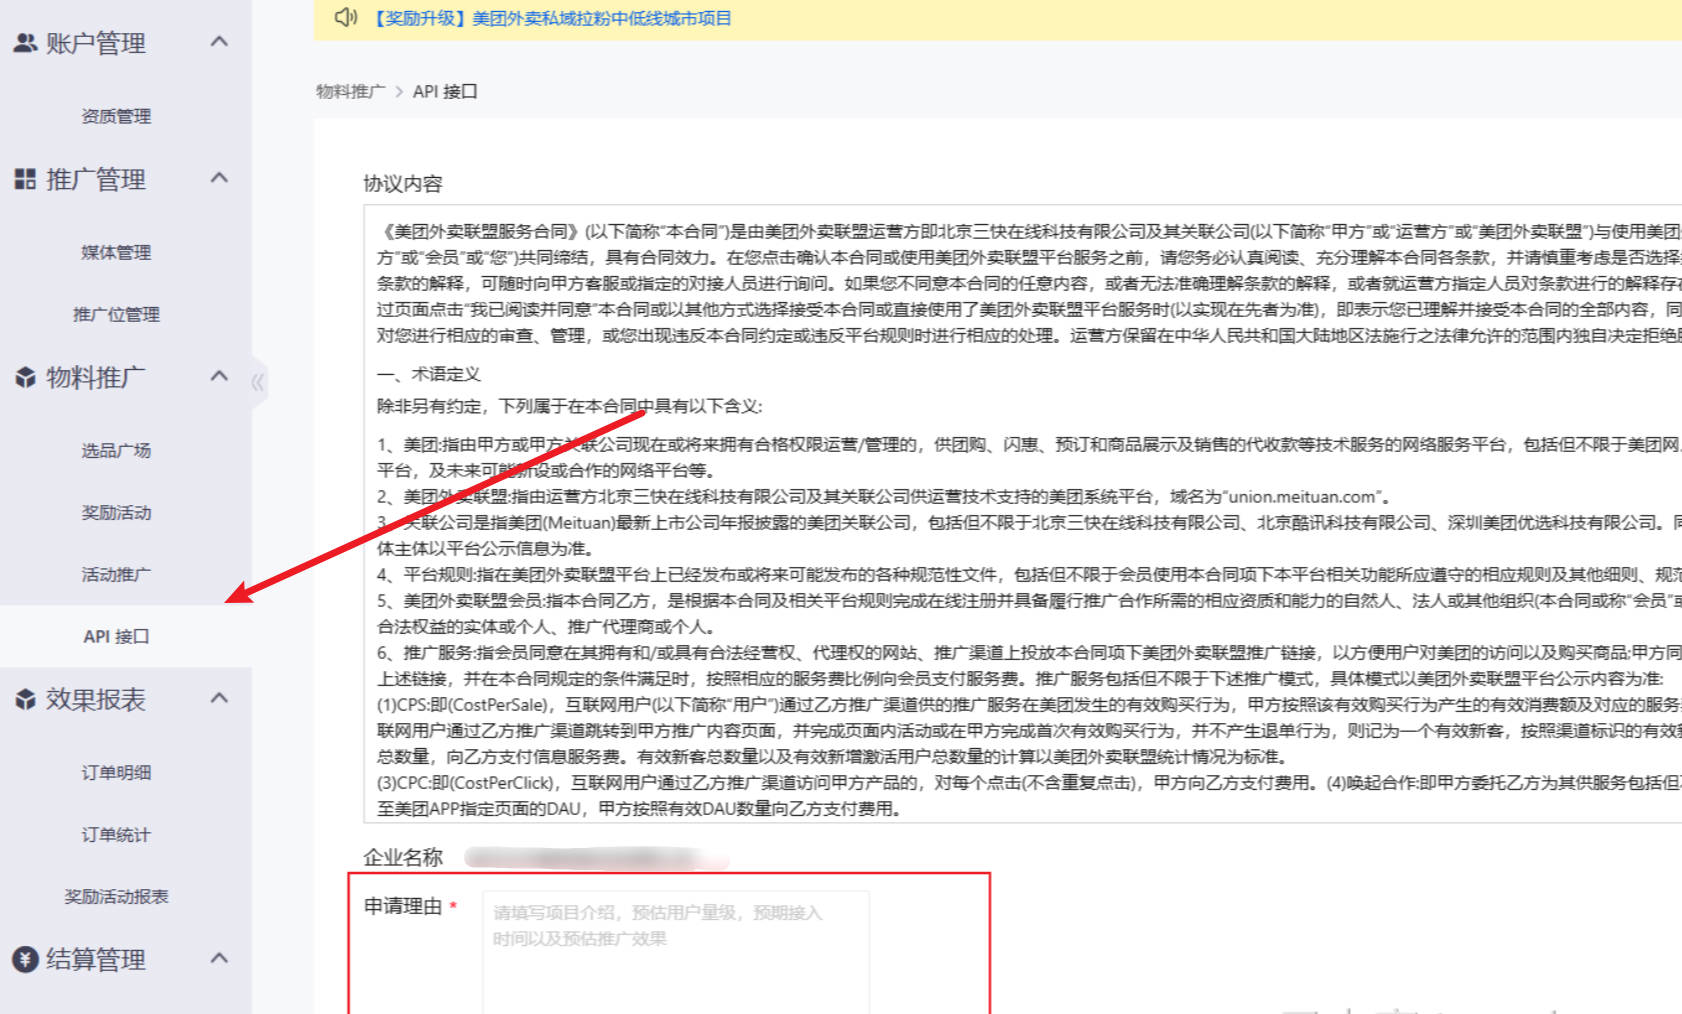Image resolution: width=1682 pixels, height=1014 pixels.
Task: Click API 接口 breadcrumb text
Action: pyautogui.click(x=445, y=91)
